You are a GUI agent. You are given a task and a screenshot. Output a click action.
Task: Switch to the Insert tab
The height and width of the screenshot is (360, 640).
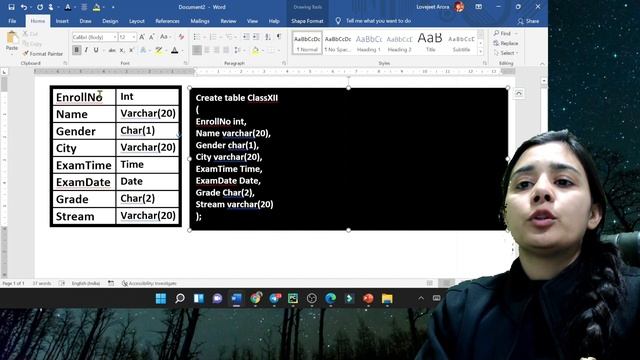click(62, 21)
